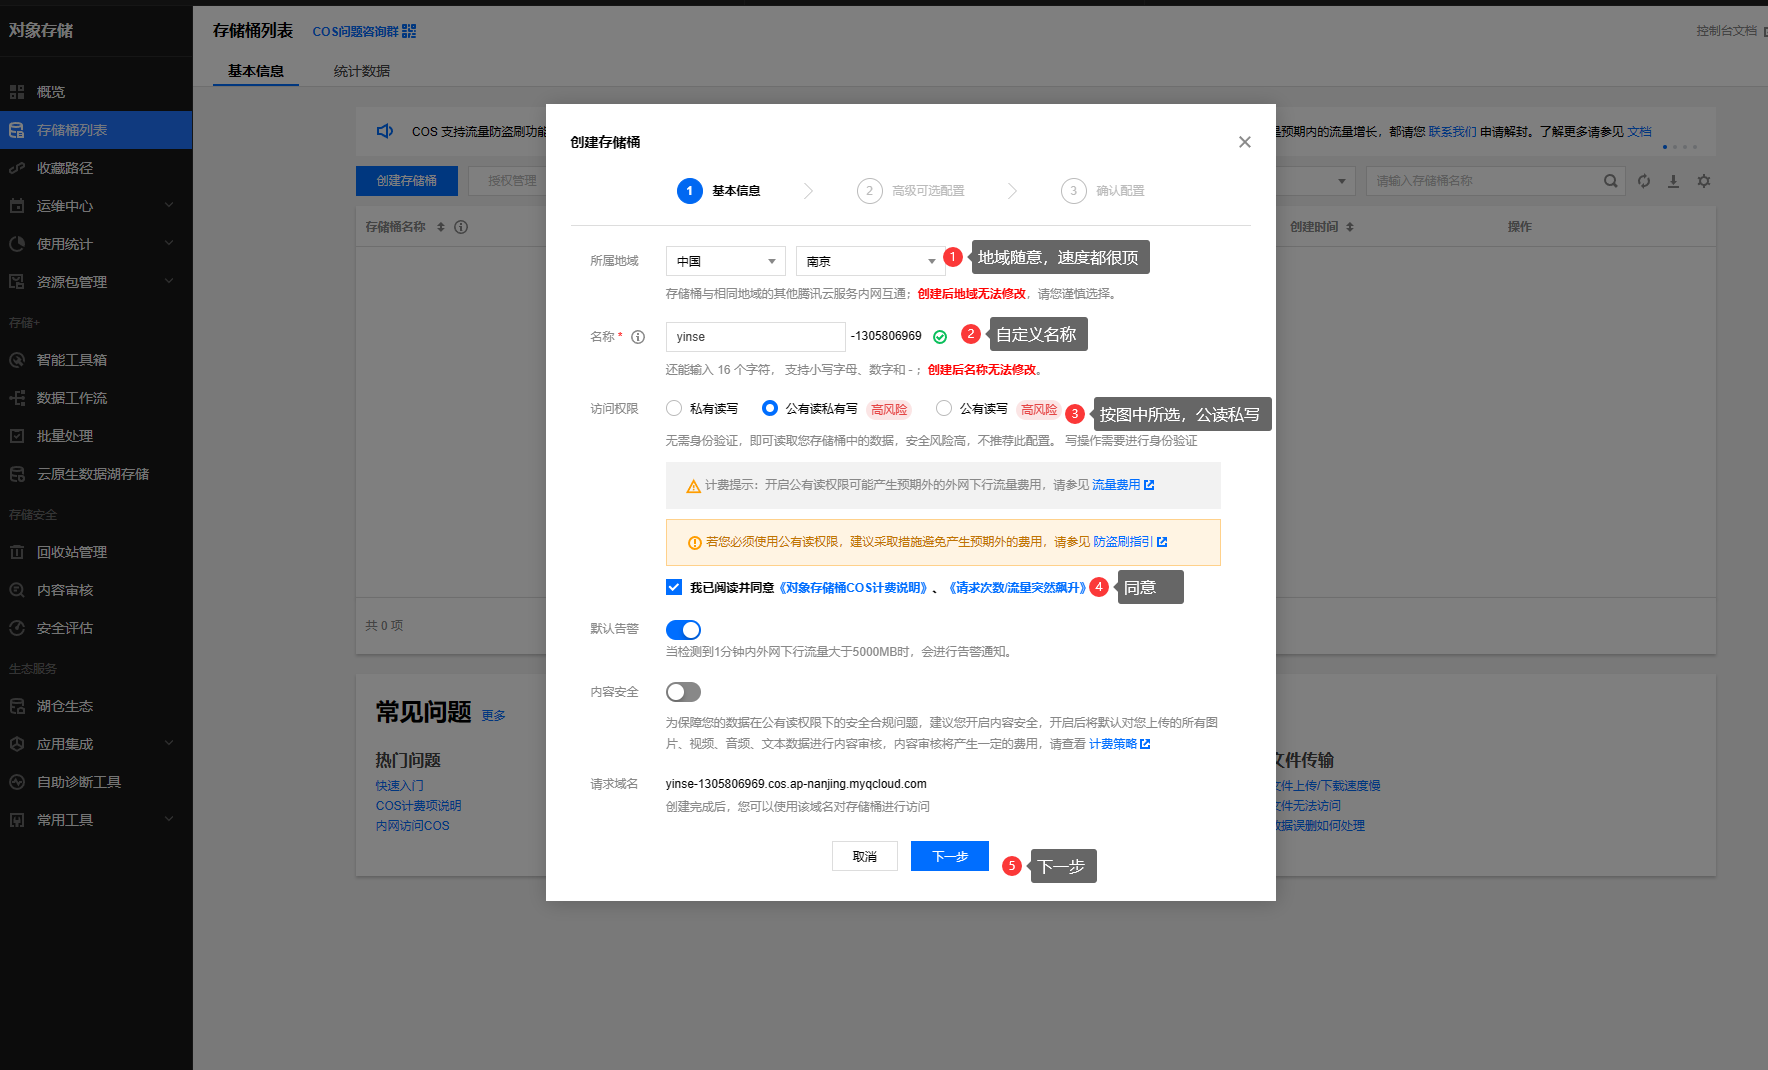Click the bucket name input field
This screenshot has width=1768, height=1070.
pos(755,337)
